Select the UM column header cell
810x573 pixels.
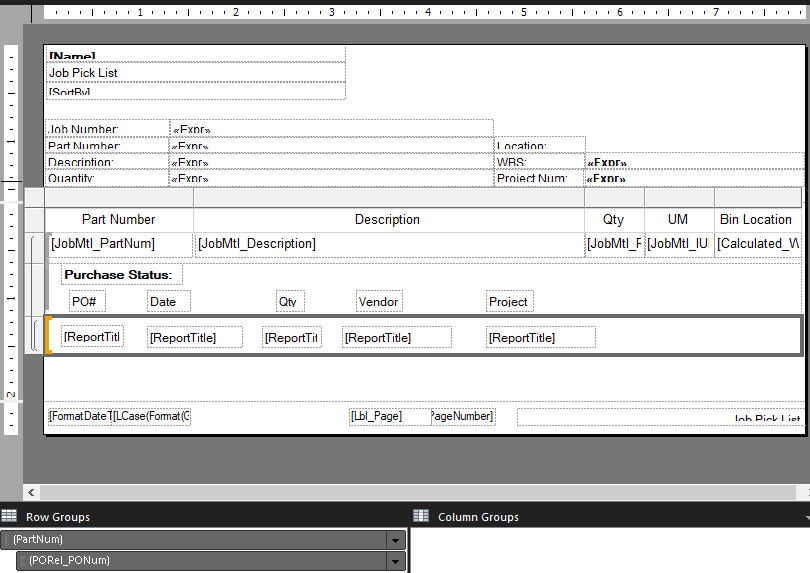point(679,220)
